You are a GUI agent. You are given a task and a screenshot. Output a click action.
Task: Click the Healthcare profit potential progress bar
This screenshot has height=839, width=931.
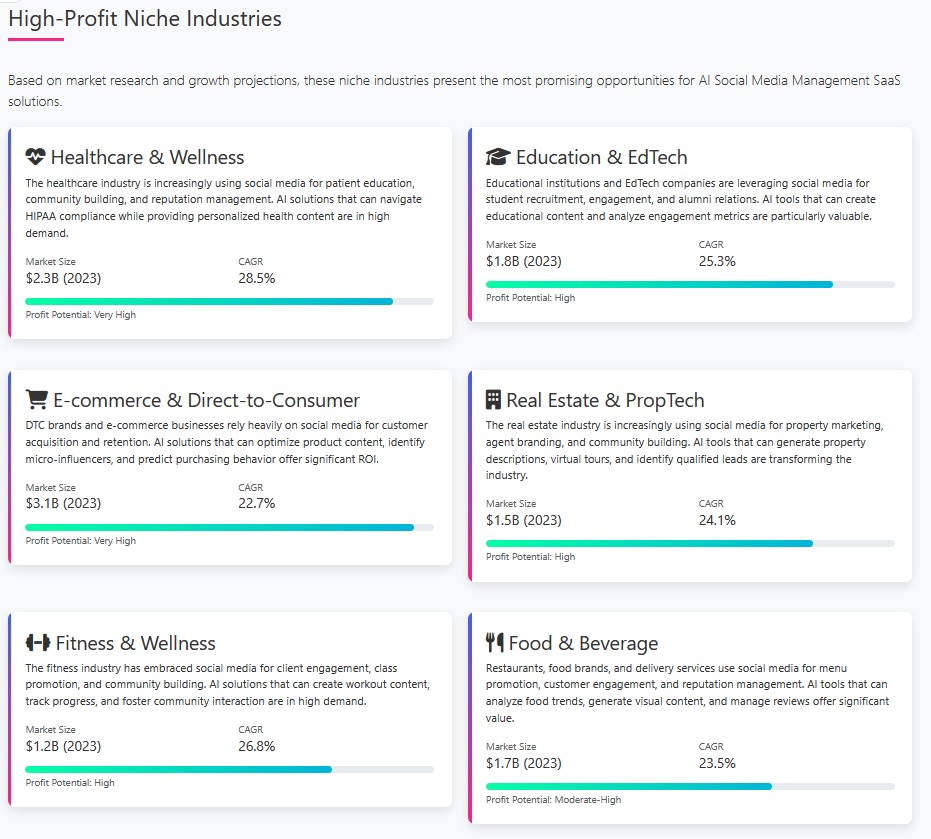229,301
